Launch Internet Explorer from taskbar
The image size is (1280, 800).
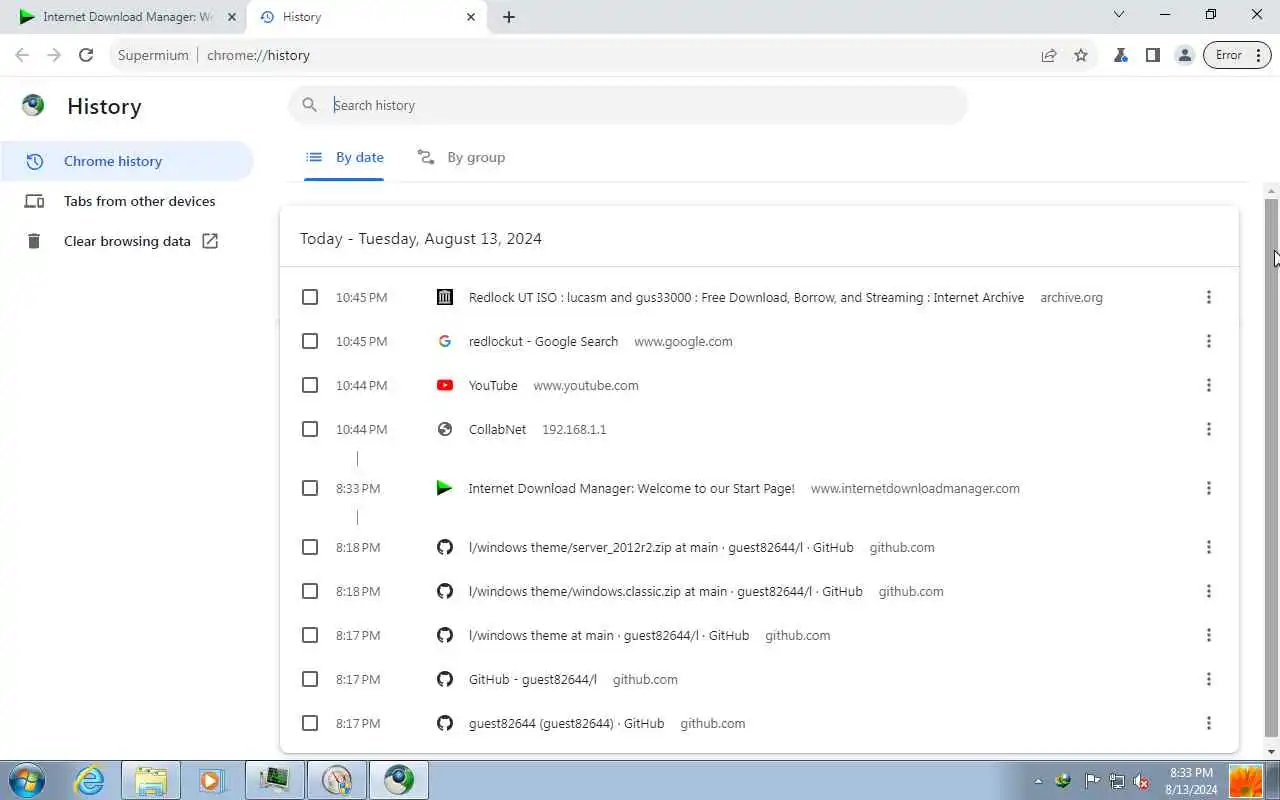(x=90, y=780)
